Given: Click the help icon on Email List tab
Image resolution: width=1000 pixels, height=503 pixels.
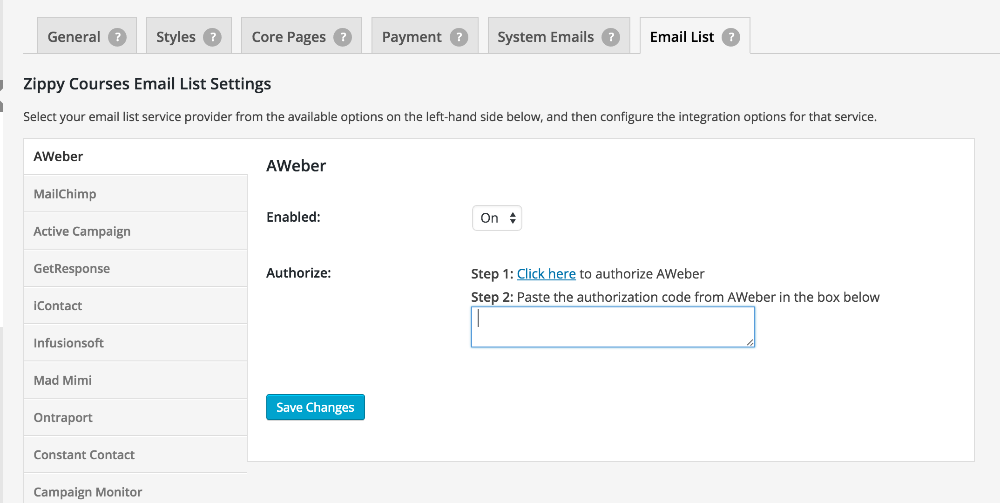Looking at the screenshot, I should click(x=731, y=37).
